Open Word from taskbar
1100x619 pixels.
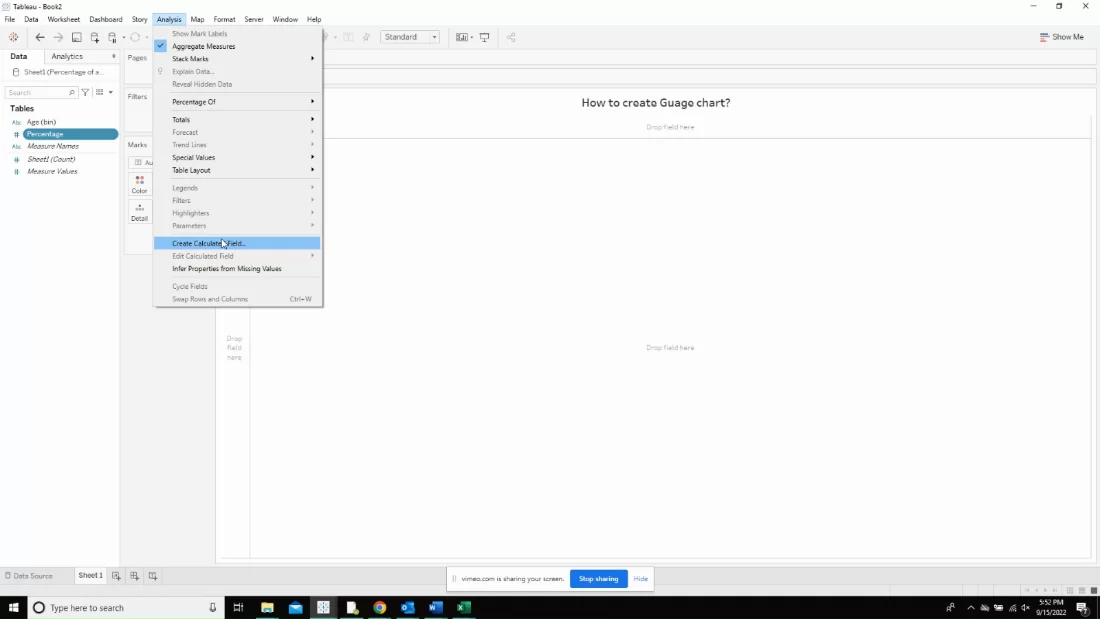[x=436, y=608]
